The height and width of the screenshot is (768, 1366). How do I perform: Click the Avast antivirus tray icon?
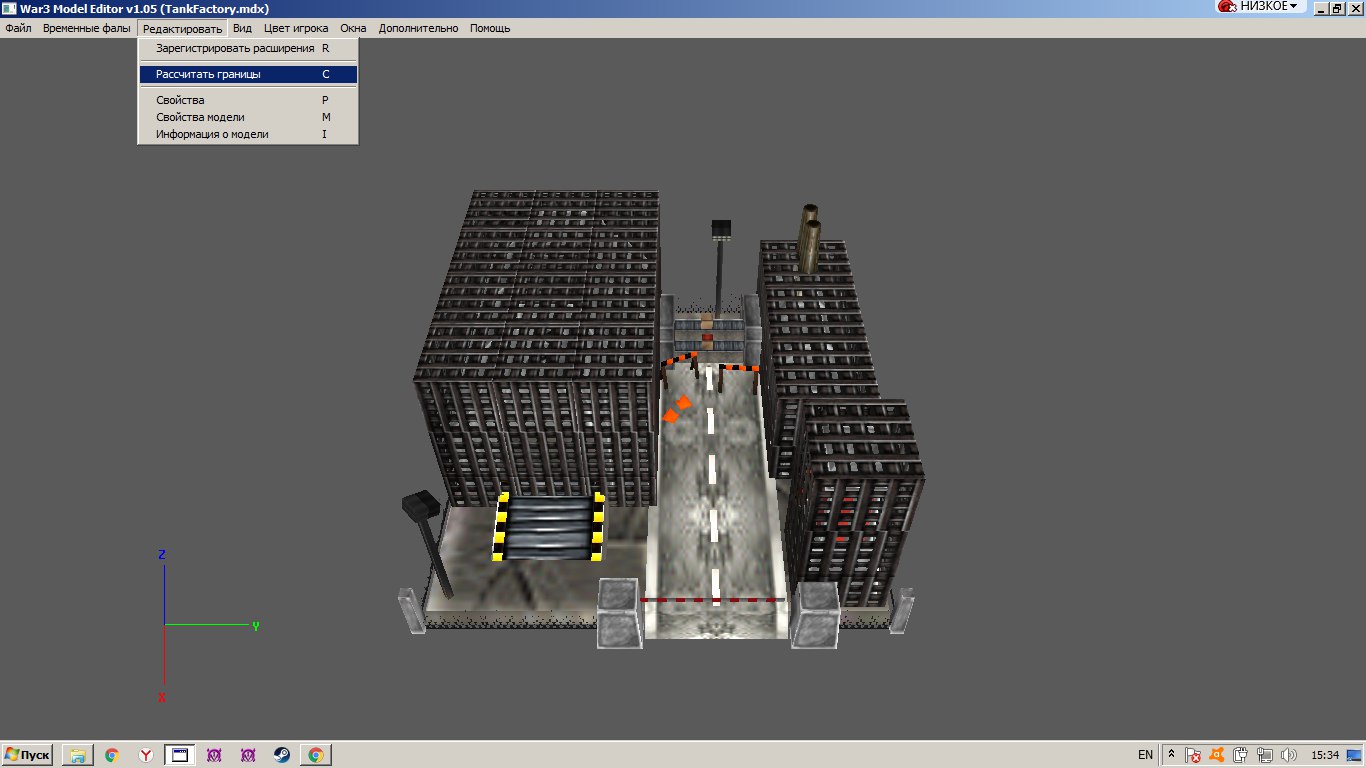point(1217,755)
